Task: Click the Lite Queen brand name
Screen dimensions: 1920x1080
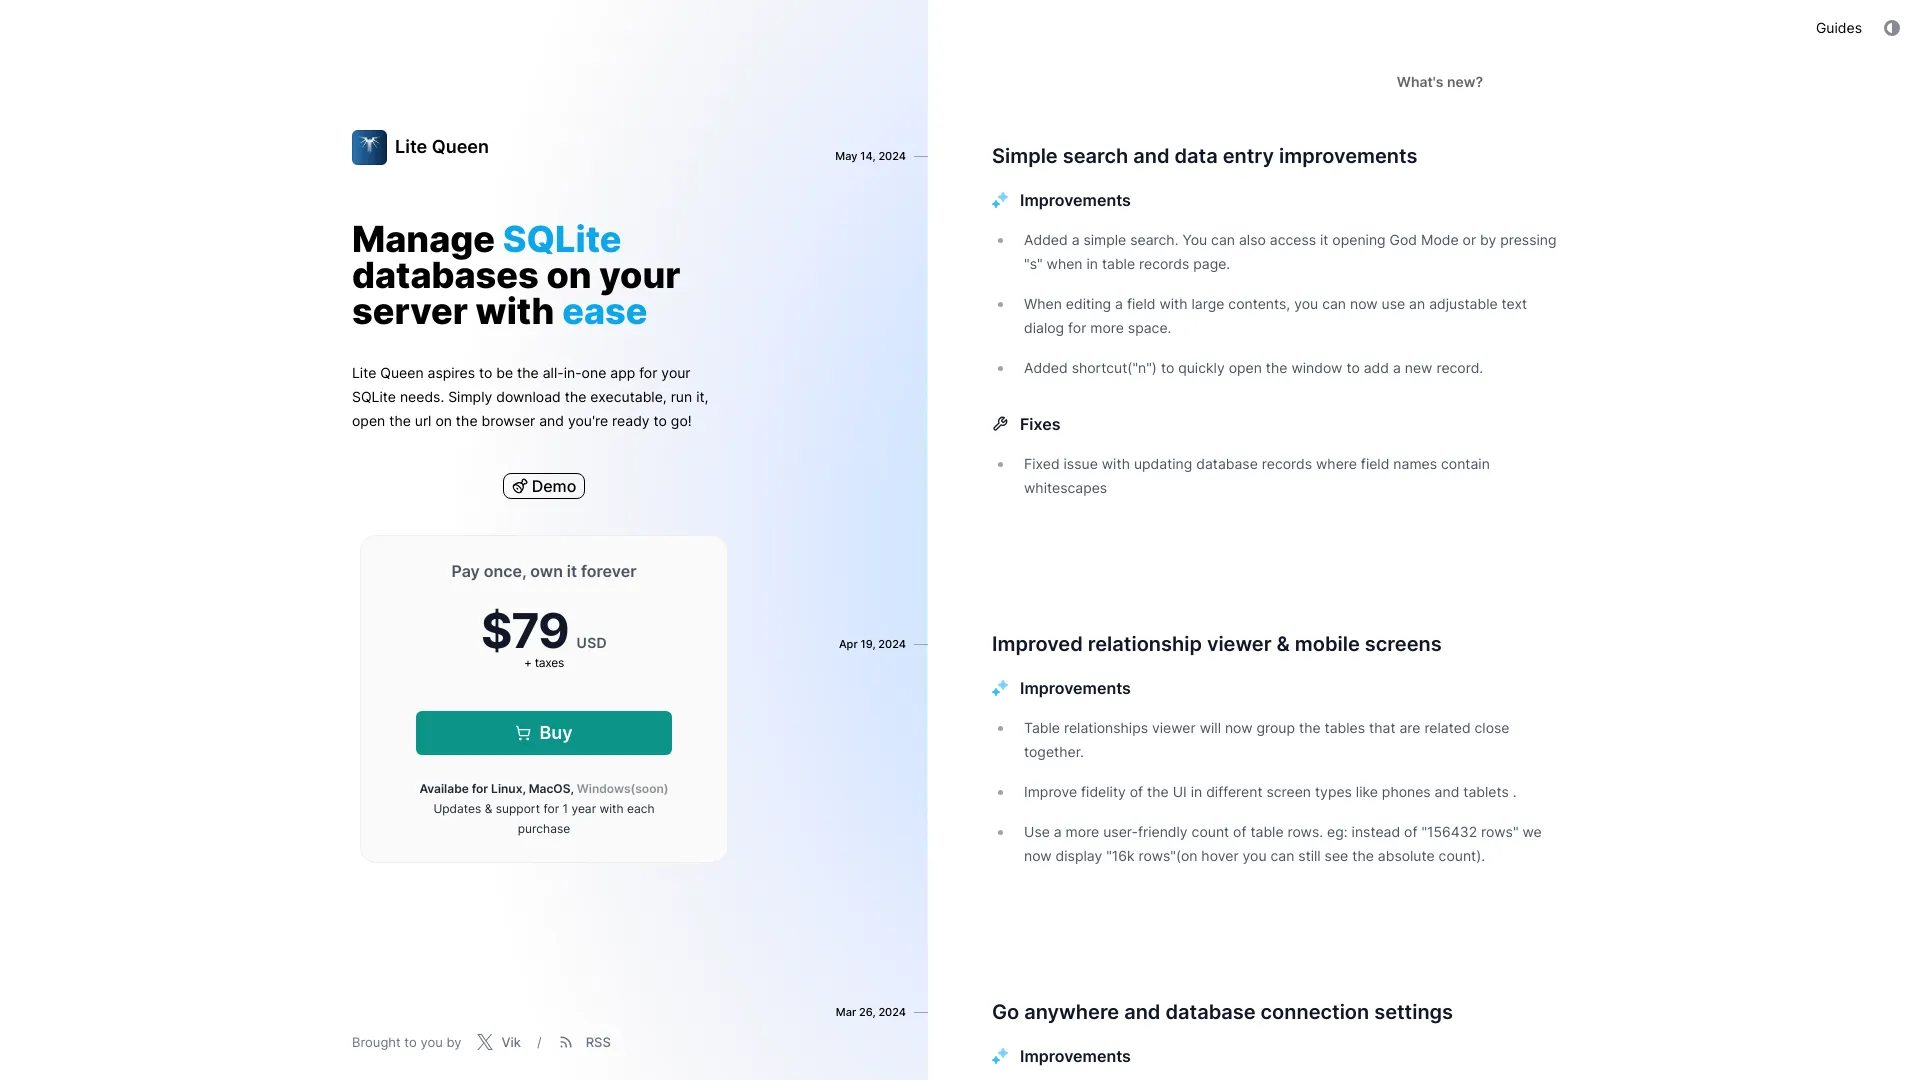Action: point(441,147)
